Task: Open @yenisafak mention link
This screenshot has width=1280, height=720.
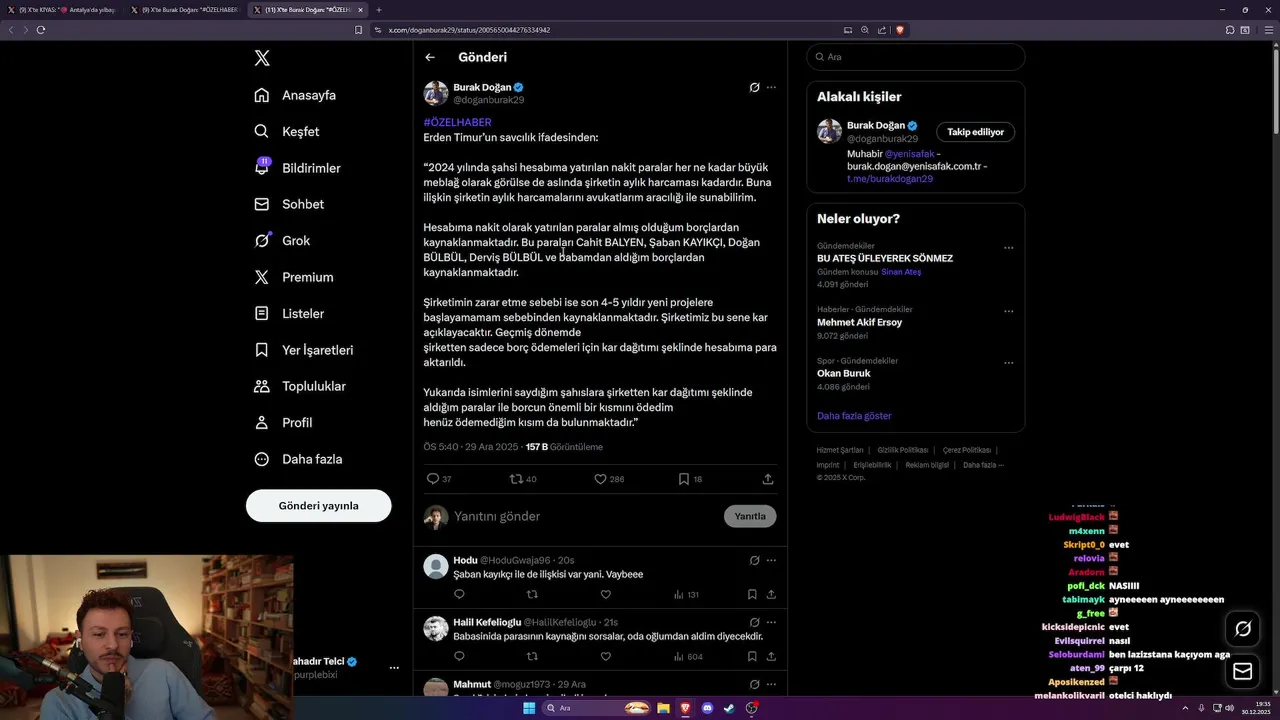Action: coord(910,154)
